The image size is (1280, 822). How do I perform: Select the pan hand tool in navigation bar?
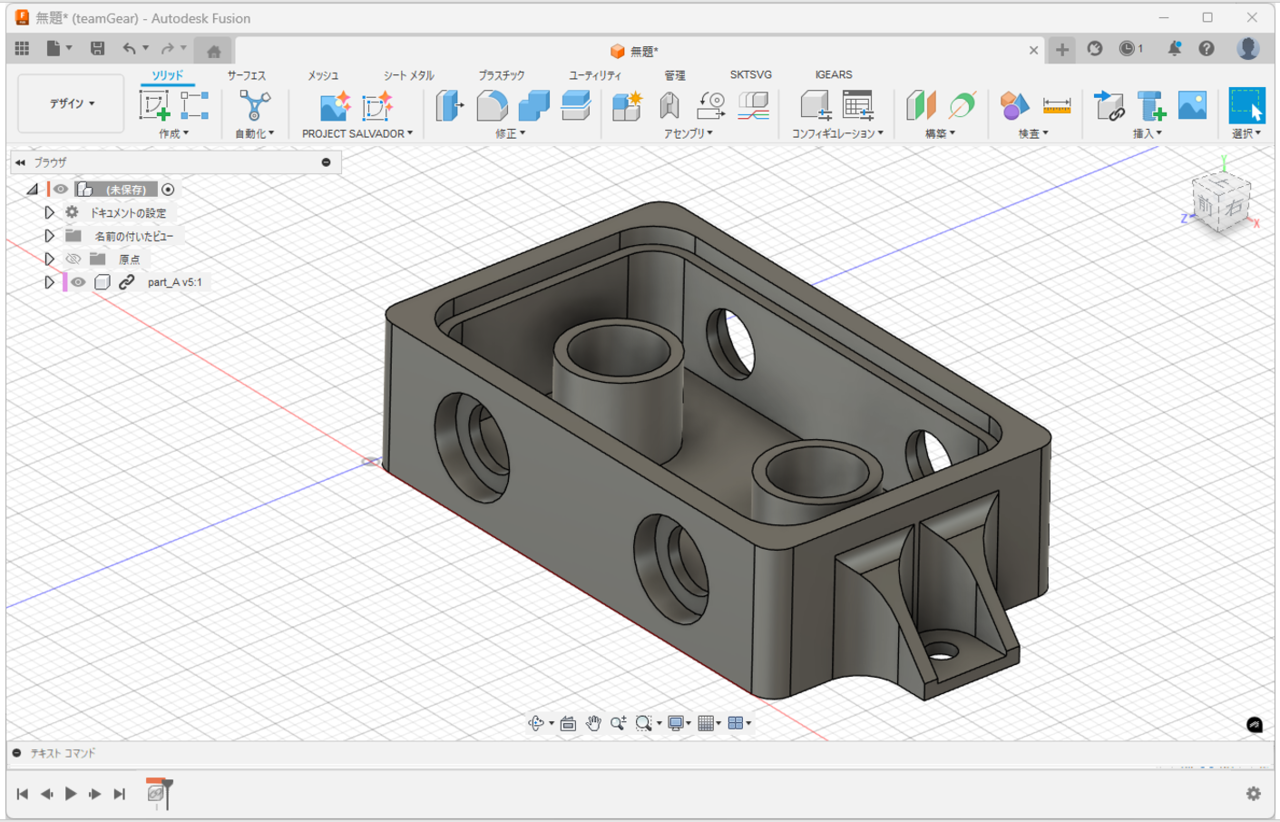tap(593, 723)
